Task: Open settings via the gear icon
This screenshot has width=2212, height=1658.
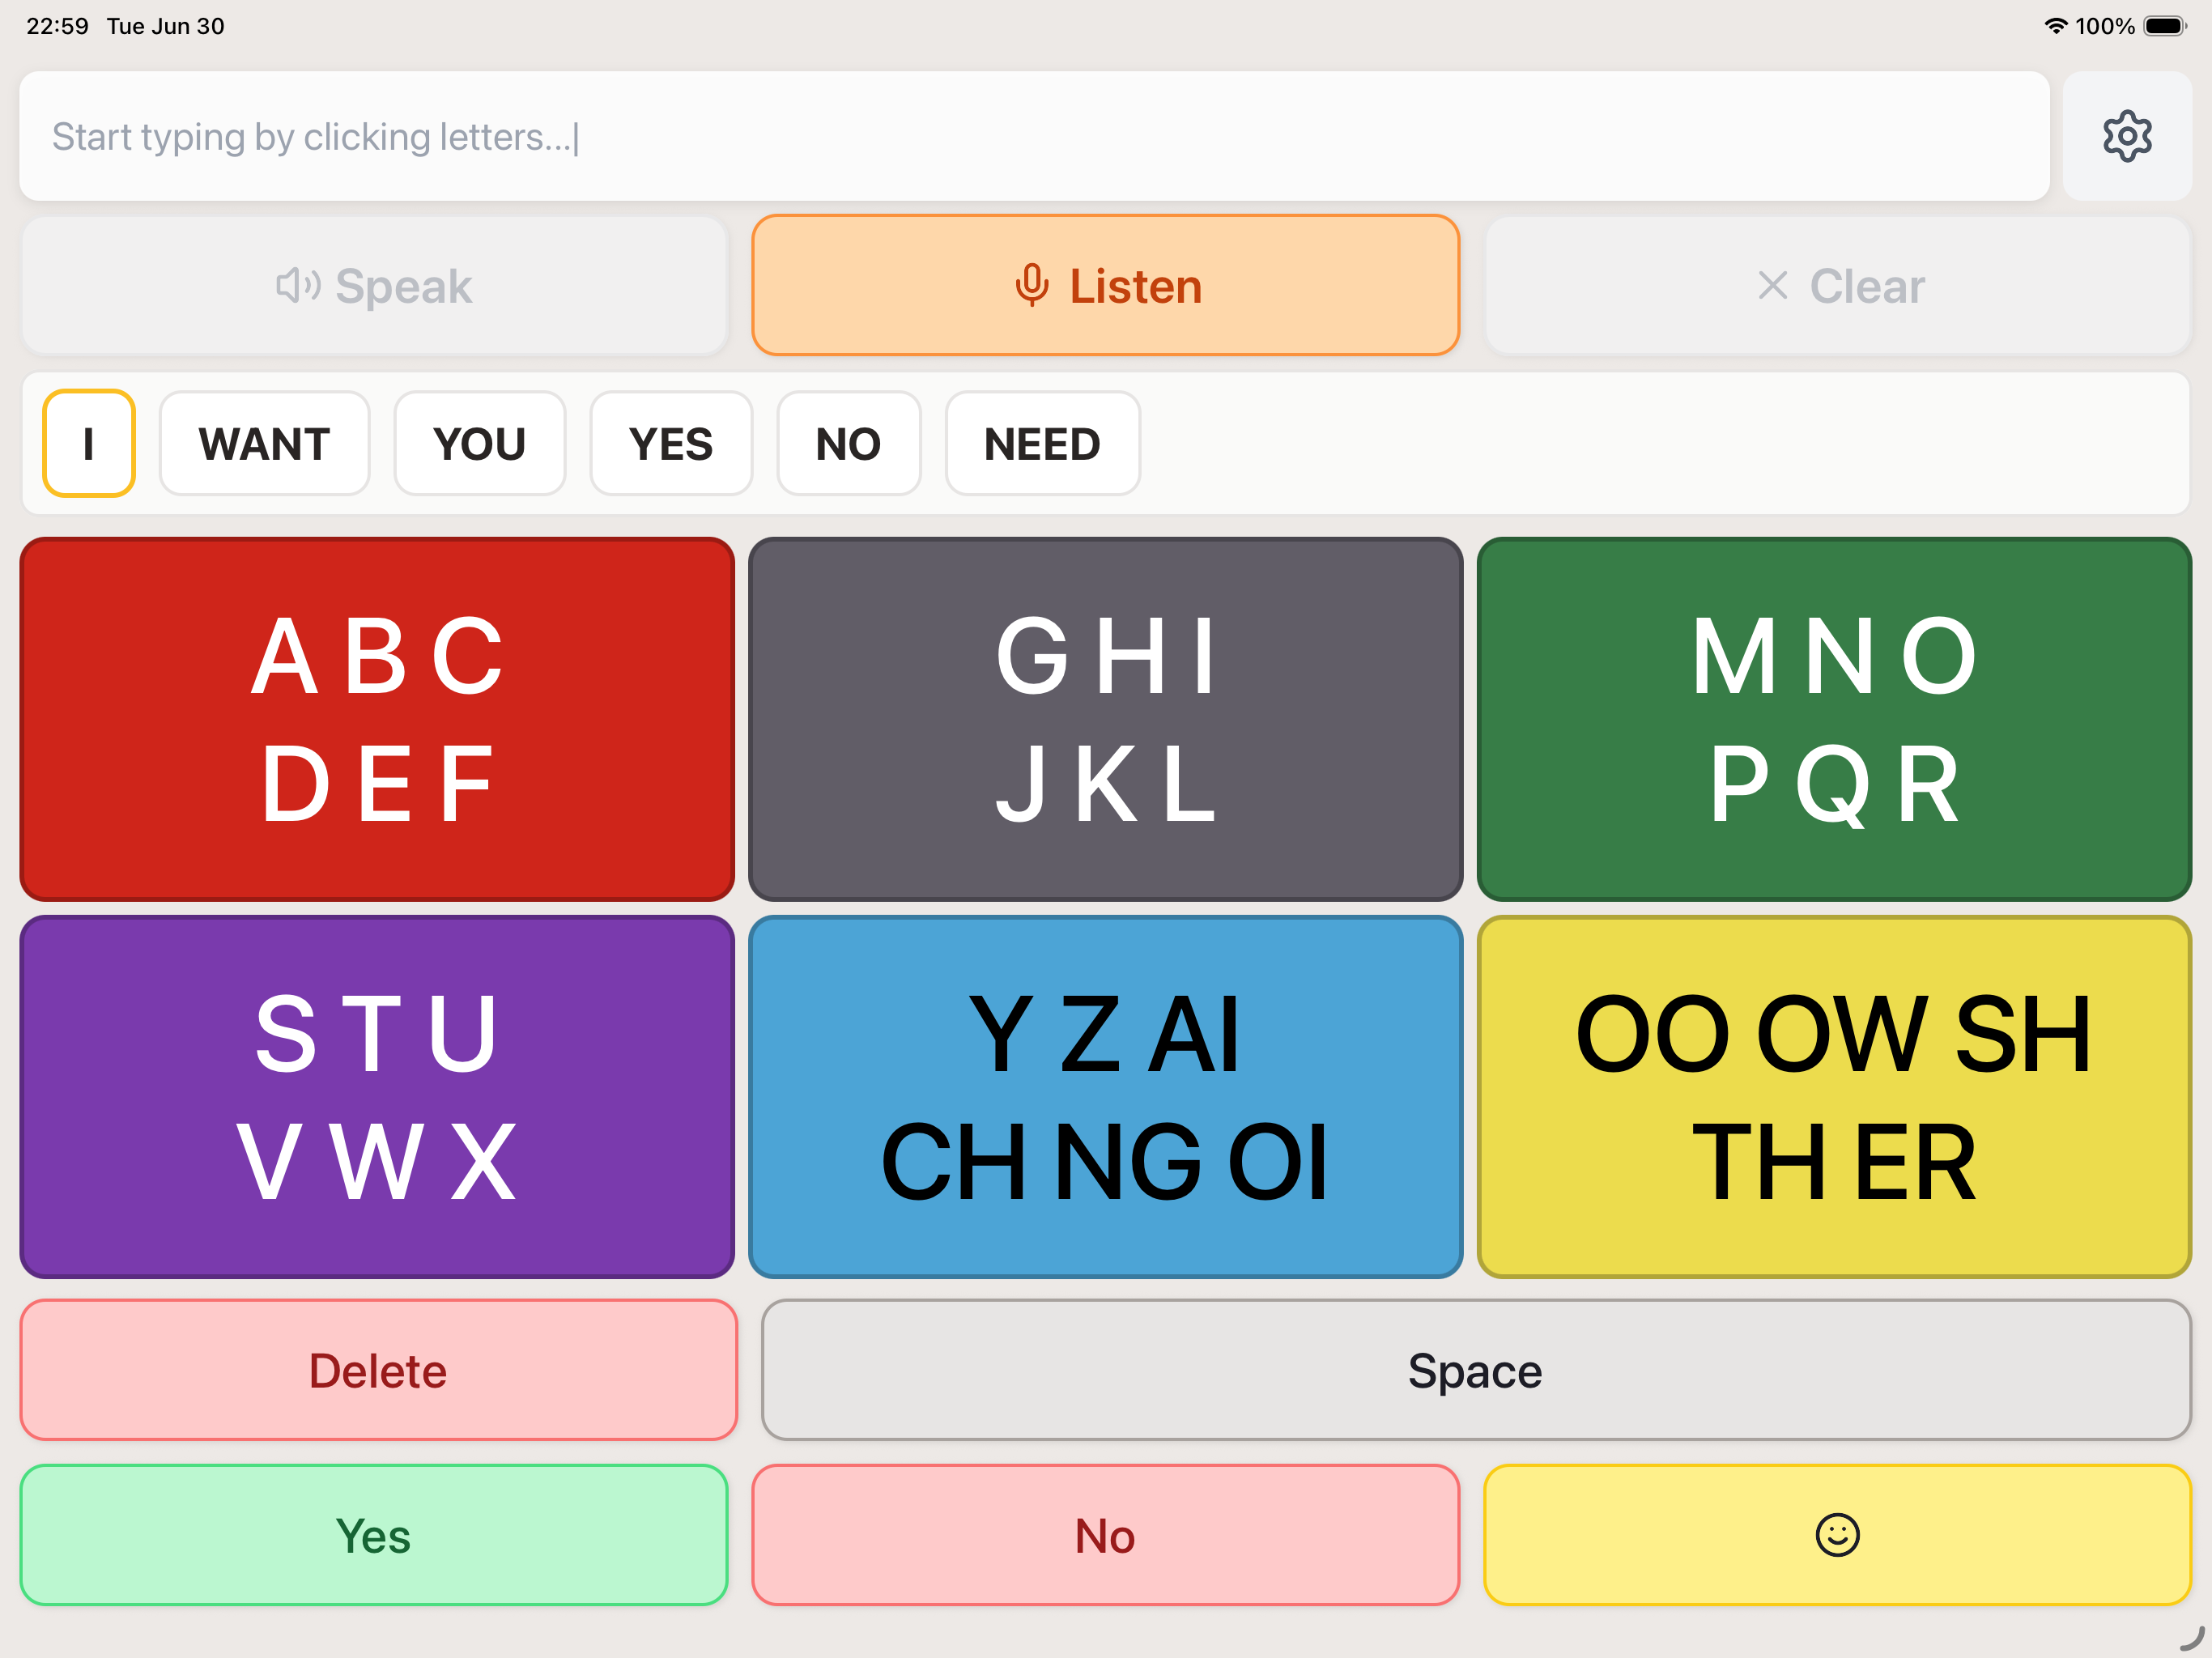Action: [2126, 136]
